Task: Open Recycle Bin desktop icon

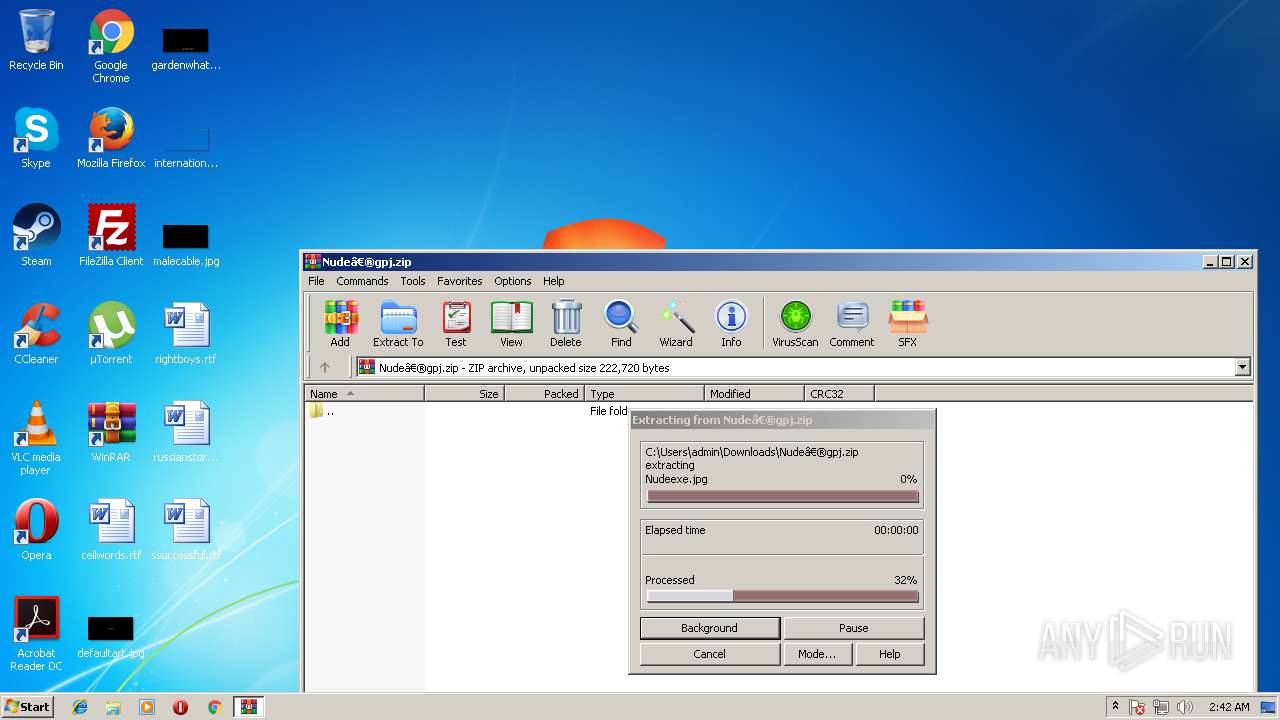Action: click(36, 40)
